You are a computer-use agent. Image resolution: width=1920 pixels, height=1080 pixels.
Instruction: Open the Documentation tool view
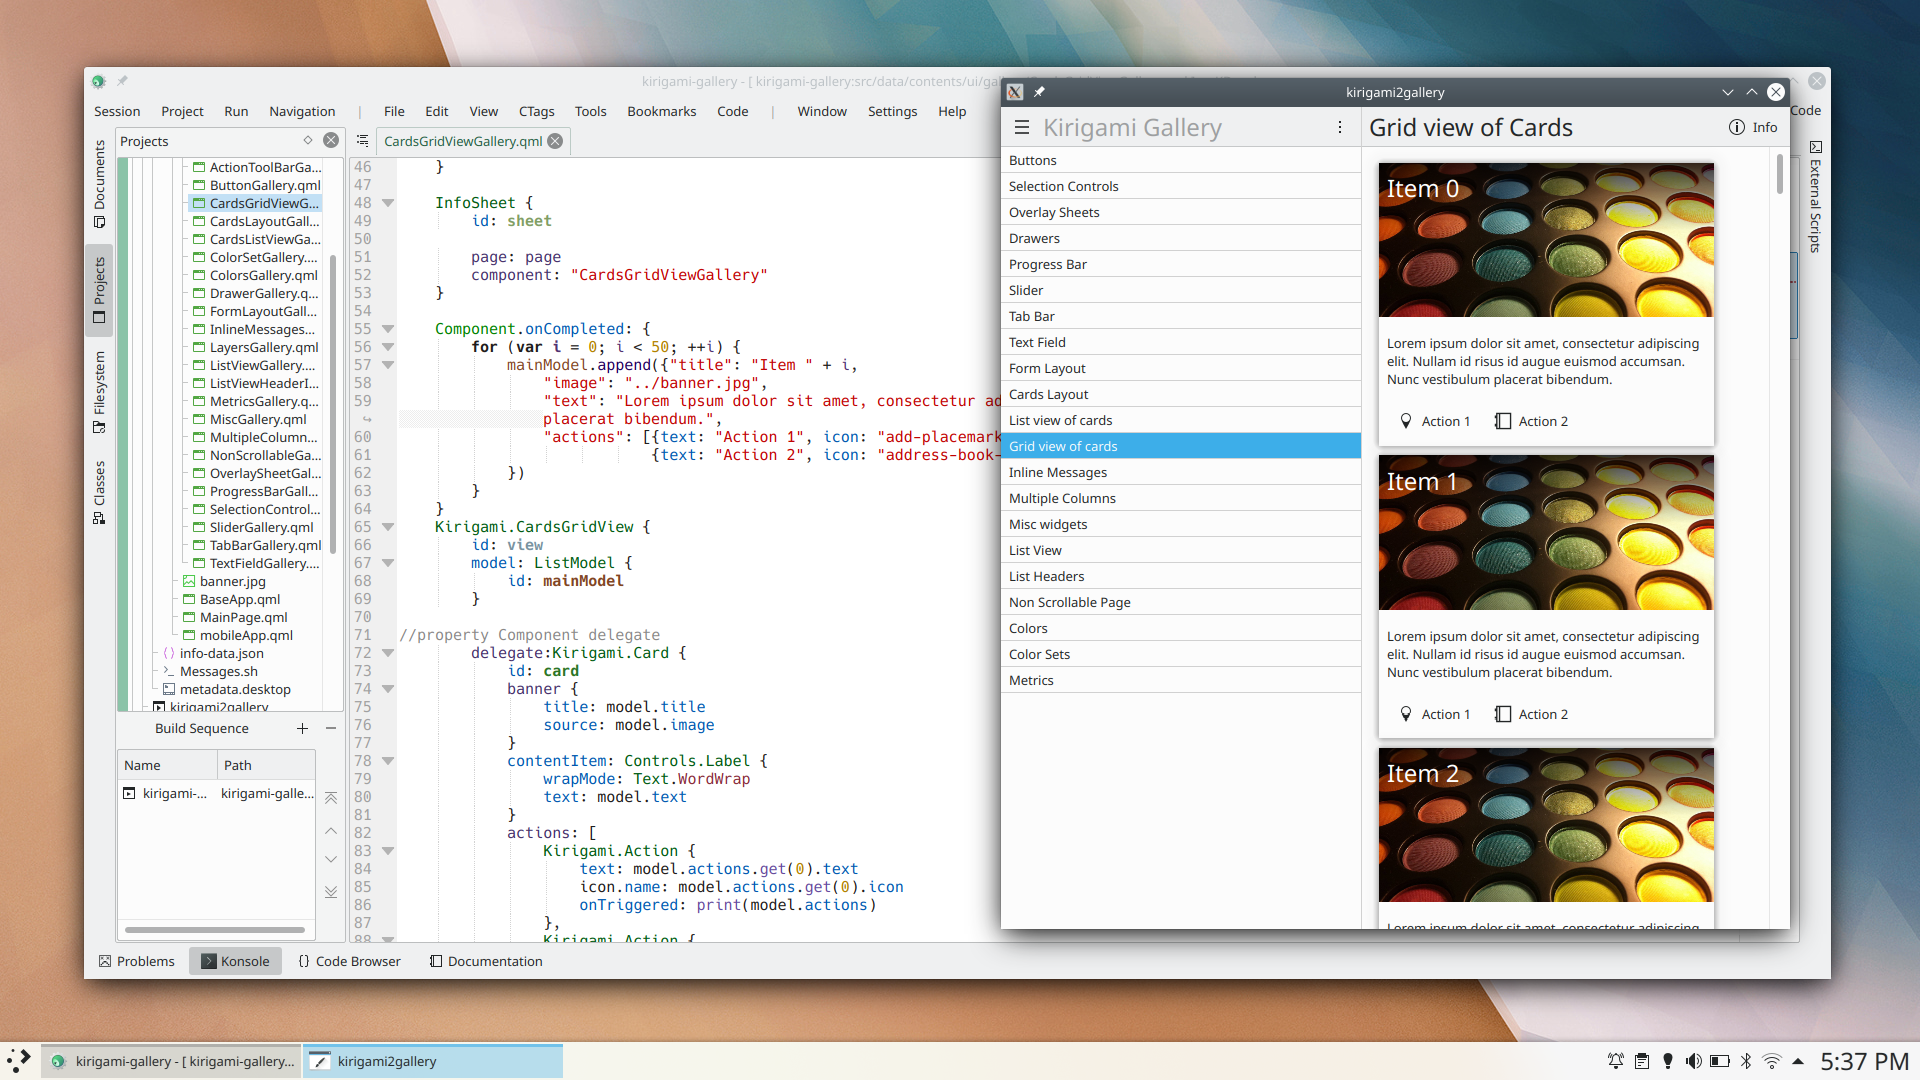[x=486, y=961]
